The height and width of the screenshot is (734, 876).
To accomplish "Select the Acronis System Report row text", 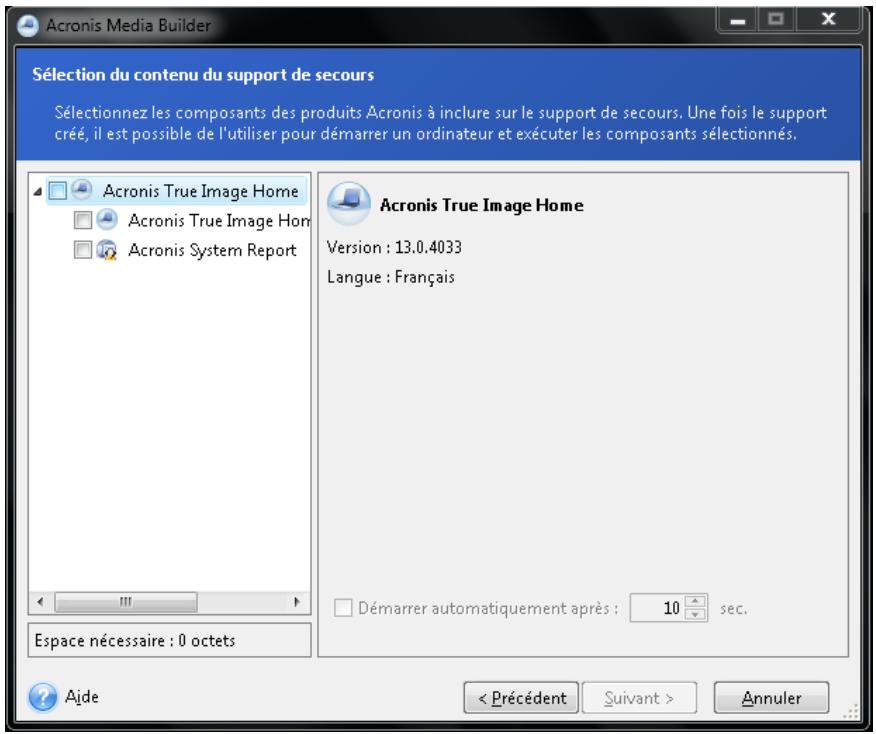I will pos(212,250).
